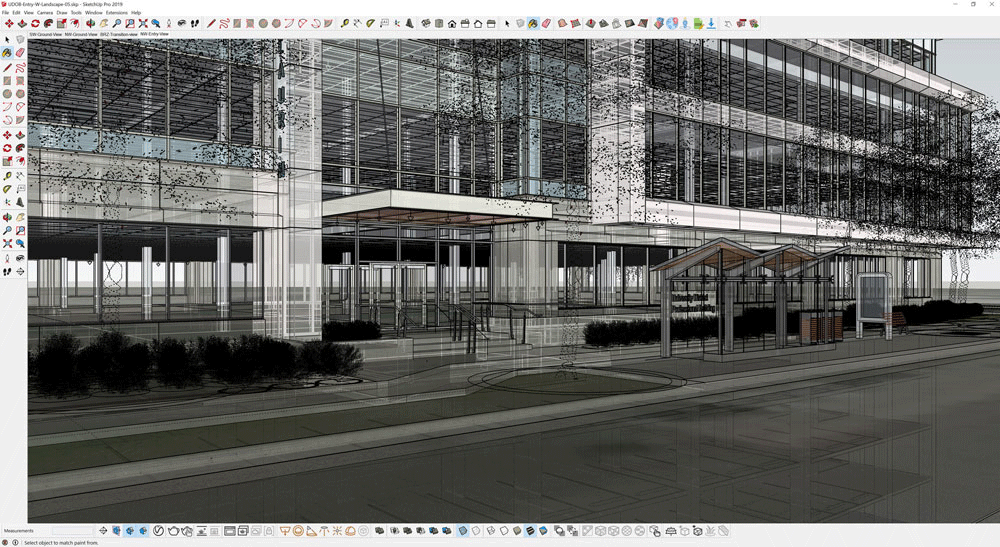
Task: Switch to the NW-Entry-View scene tab
Action: pyautogui.click(x=154, y=34)
